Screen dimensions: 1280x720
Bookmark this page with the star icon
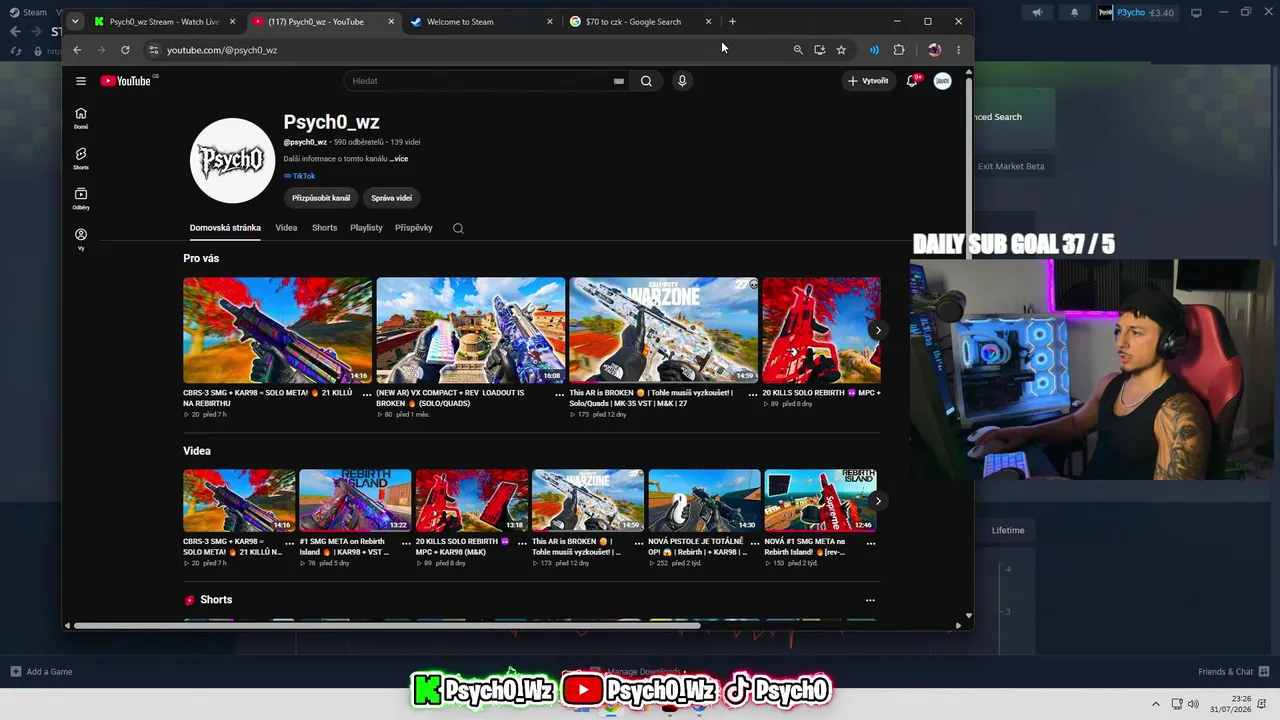pyautogui.click(x=841, y=50)
